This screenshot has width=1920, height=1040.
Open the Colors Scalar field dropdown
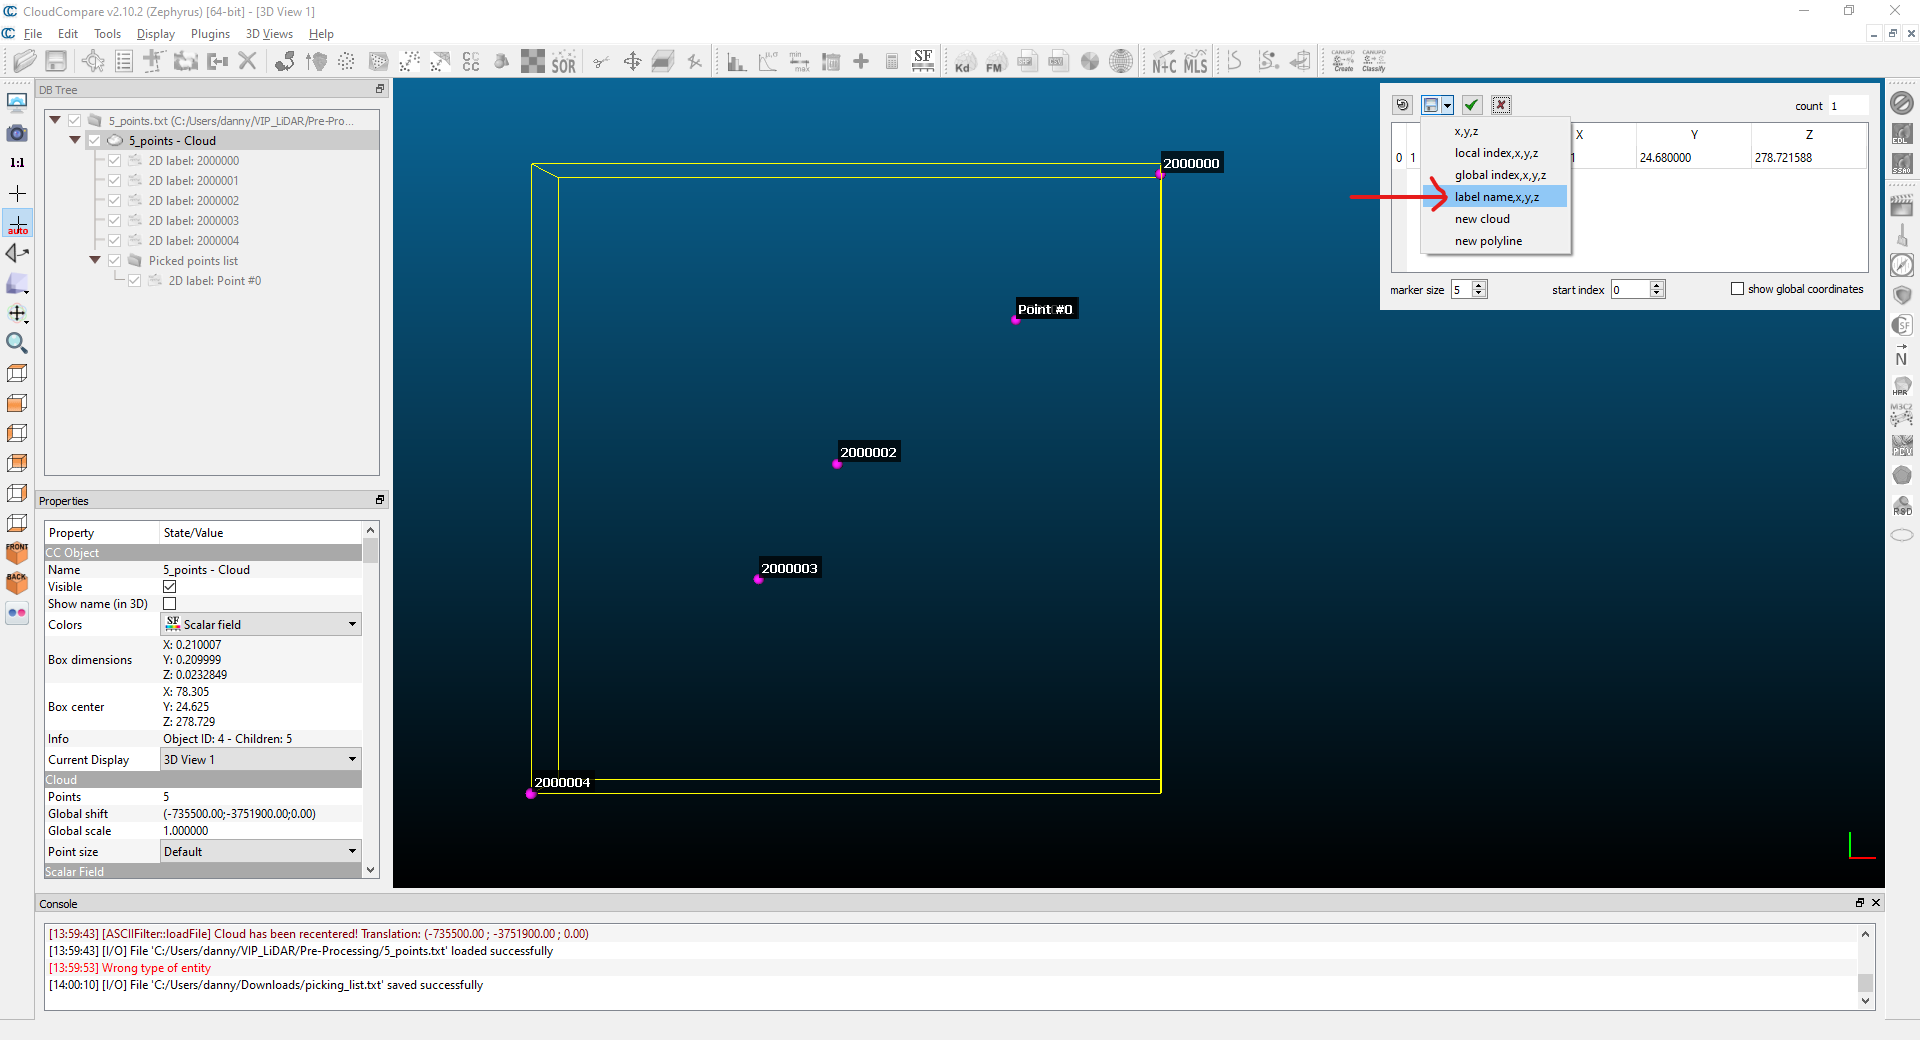pos(261,625)
